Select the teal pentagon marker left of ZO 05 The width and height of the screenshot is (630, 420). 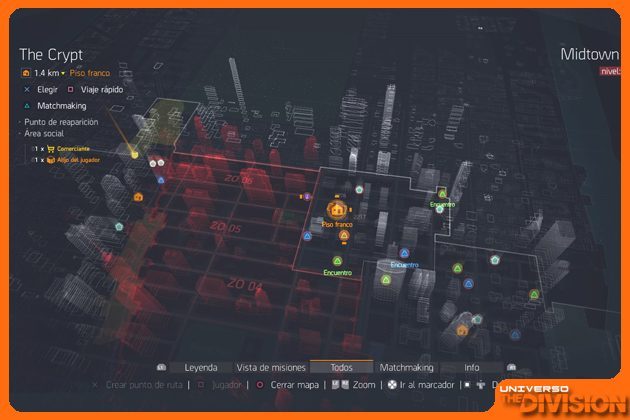click(x=119, y=227)
